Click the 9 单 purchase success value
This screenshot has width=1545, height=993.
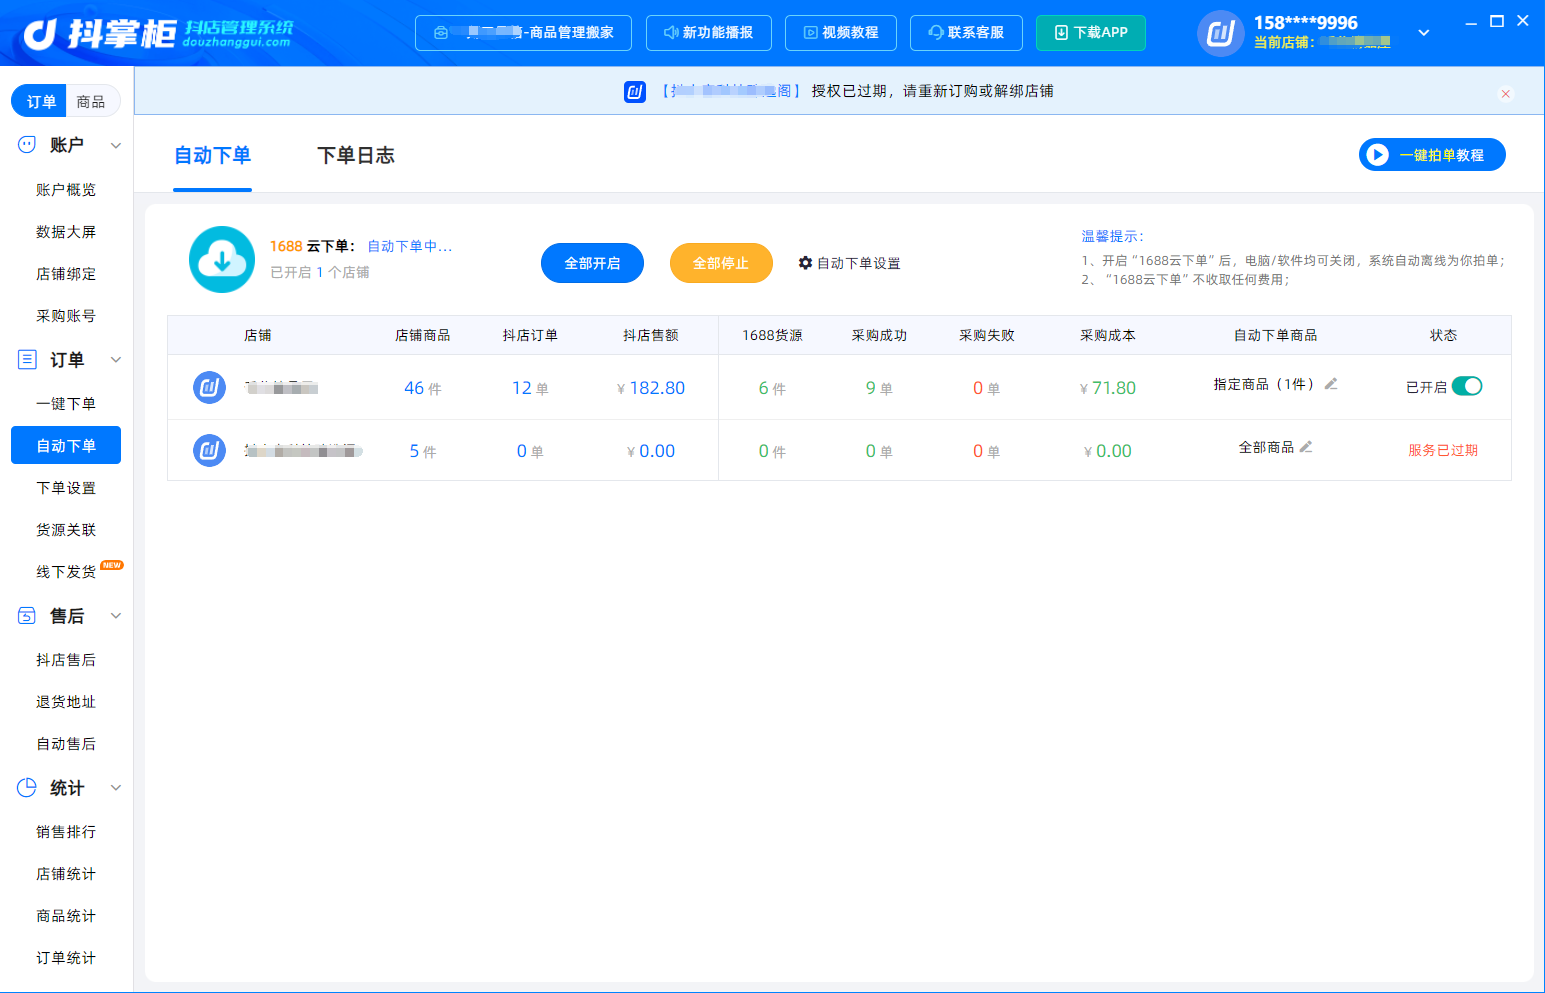879,388
